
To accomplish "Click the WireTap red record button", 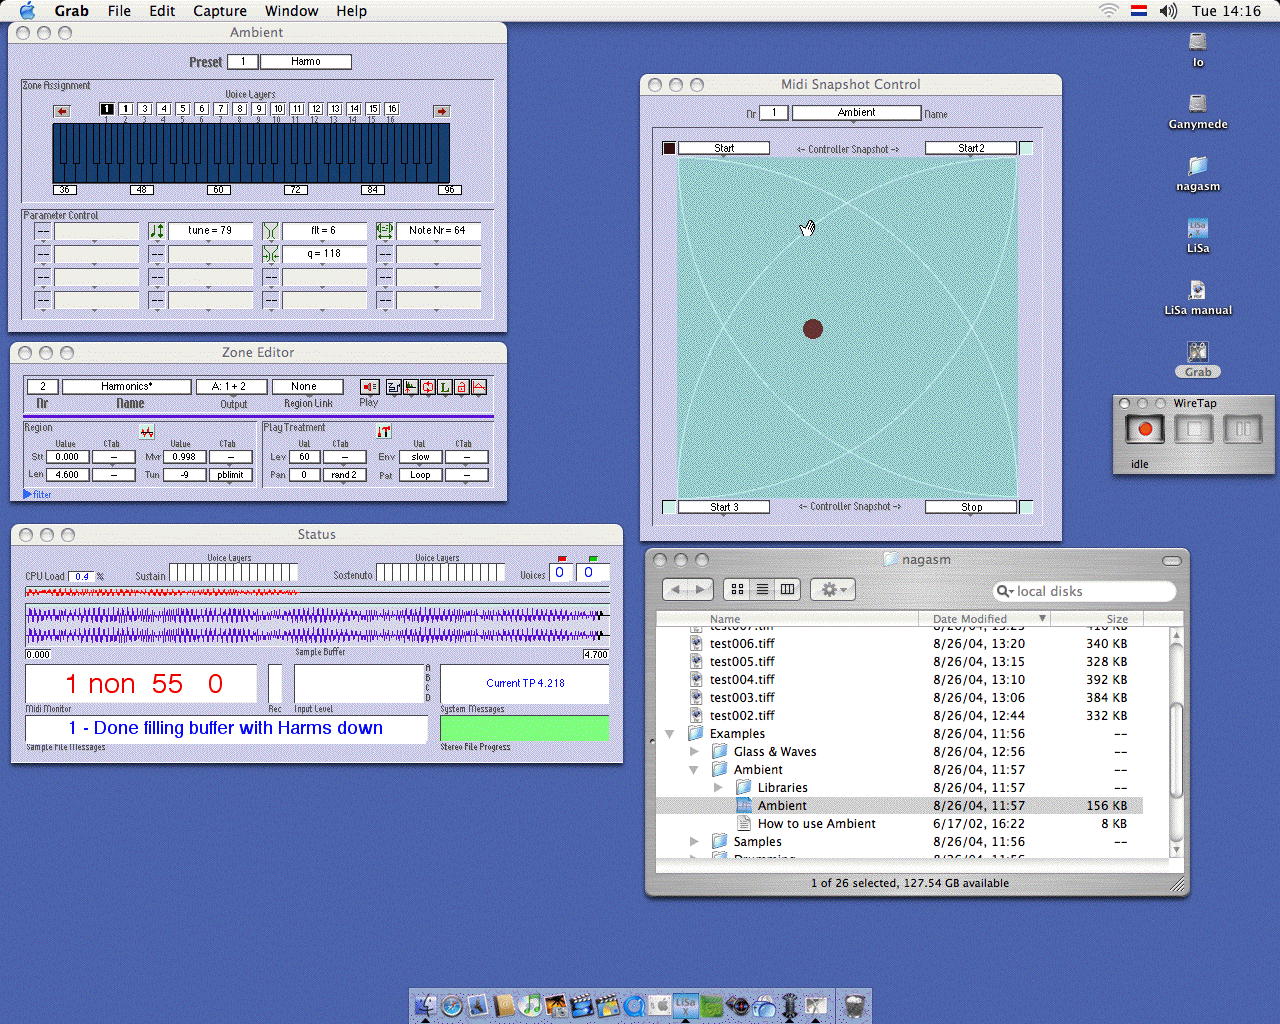I will click(1144, 430).
